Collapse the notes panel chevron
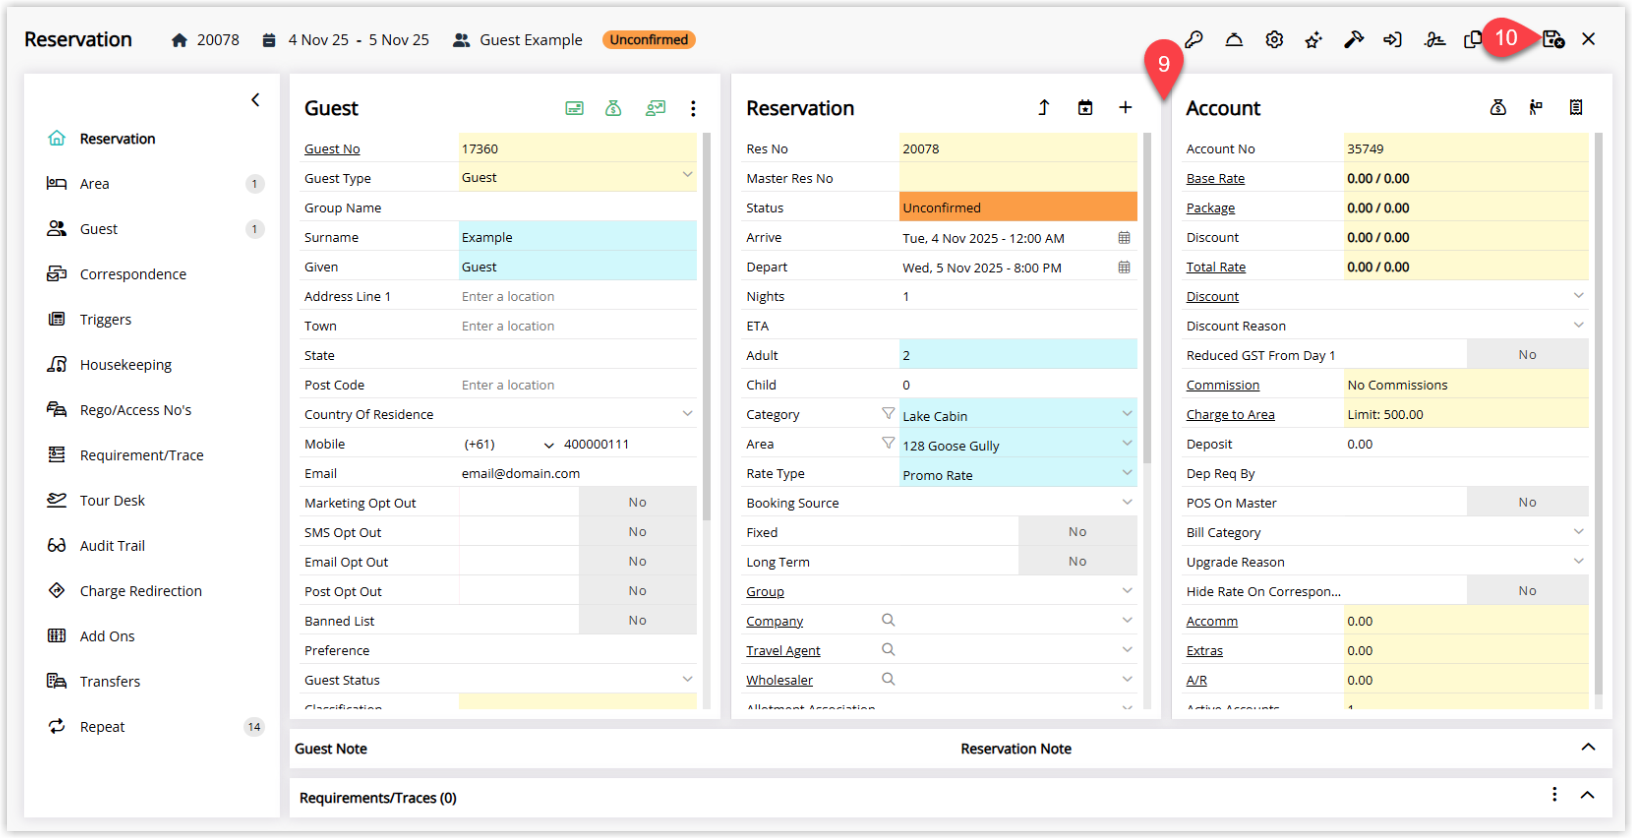Viewport: 1633px width, 839px height. tap(1588, 748)
